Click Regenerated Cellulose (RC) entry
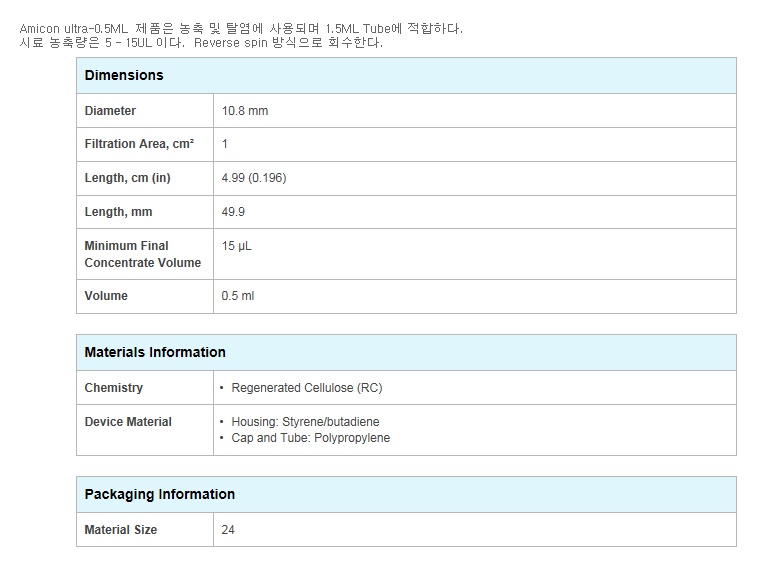773x584 pixels. [307, 388]
